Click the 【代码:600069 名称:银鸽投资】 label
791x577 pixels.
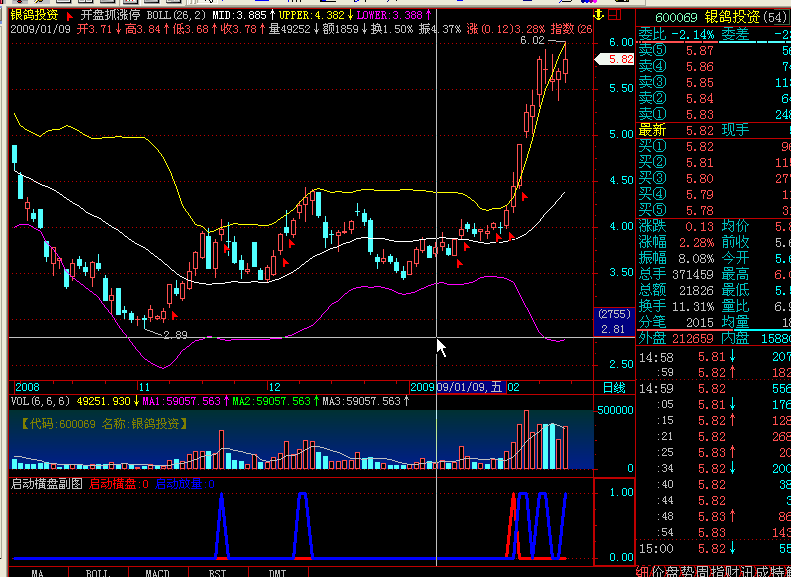tap(103, 424)
